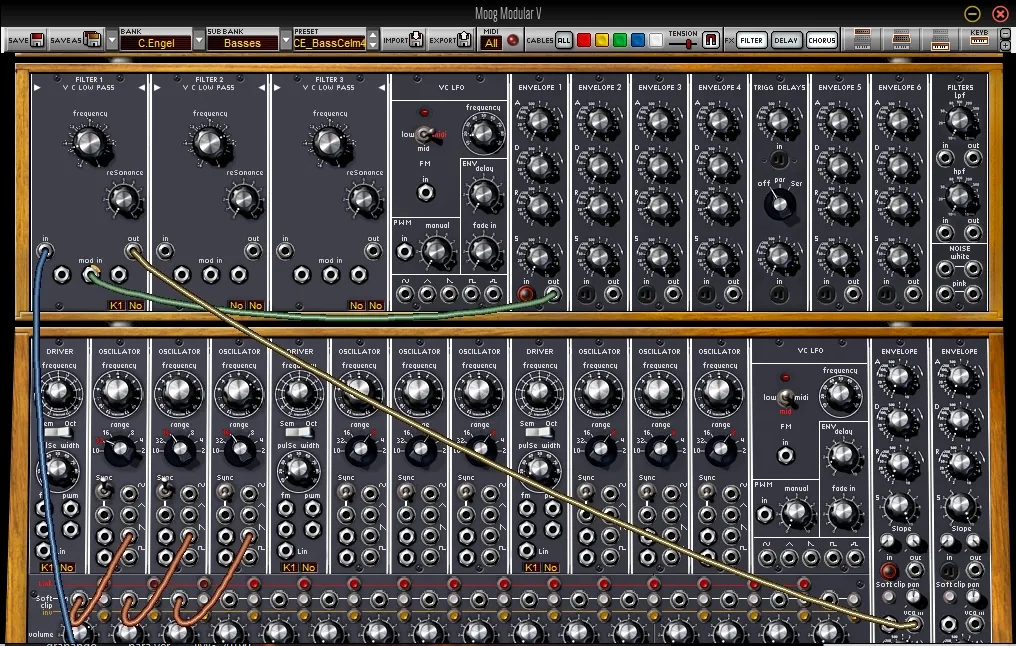
Task: Flip the low/midi switch on lower VC LFO
Action: (x=785, y=397)
